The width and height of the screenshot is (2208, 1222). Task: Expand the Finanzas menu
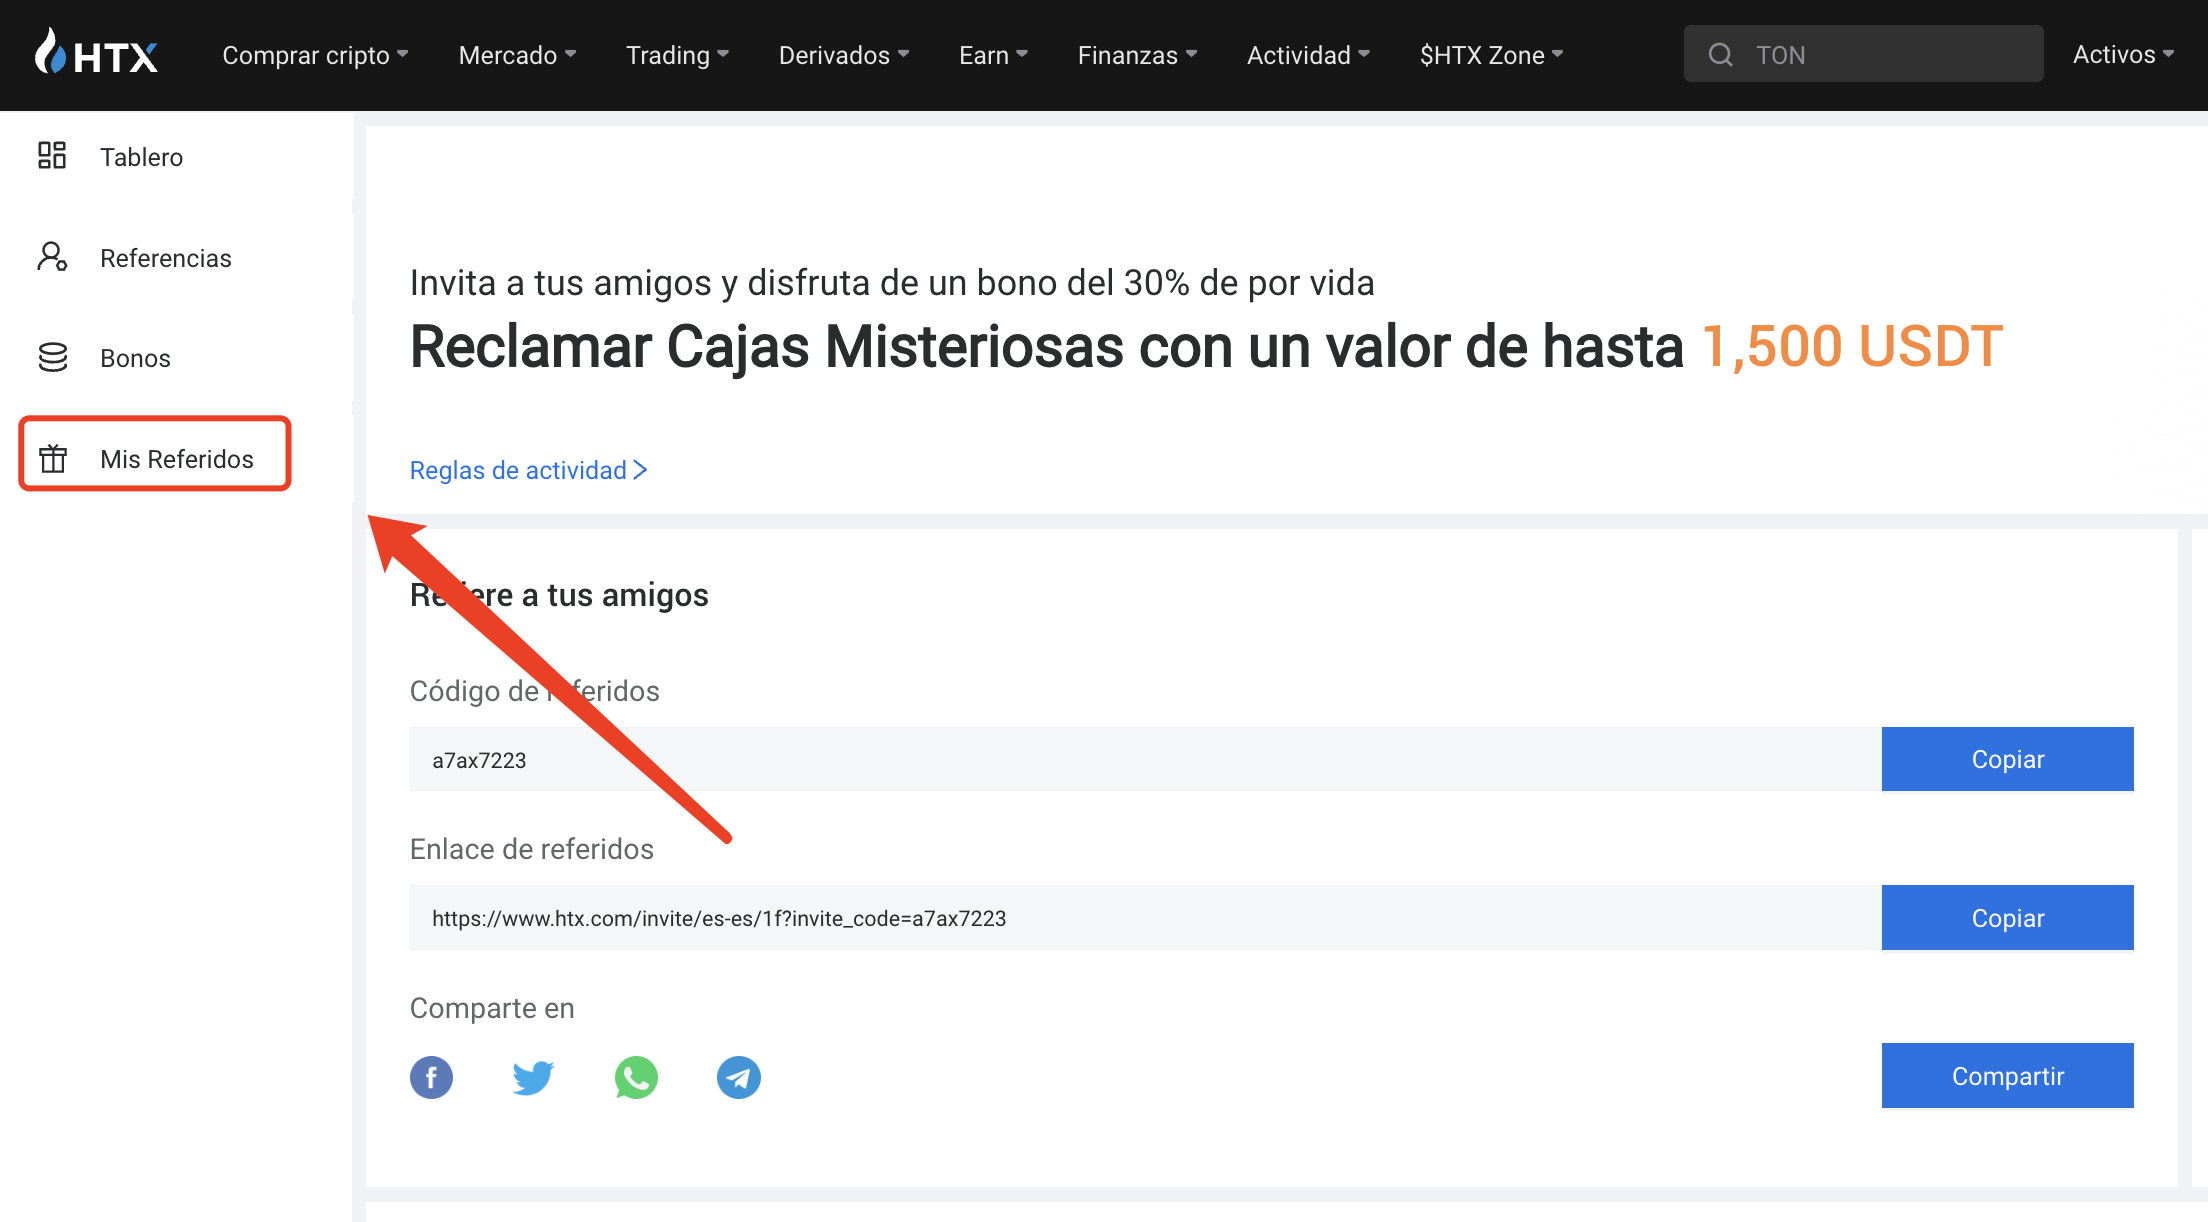pyautogui.click(x=1137, y=55)
